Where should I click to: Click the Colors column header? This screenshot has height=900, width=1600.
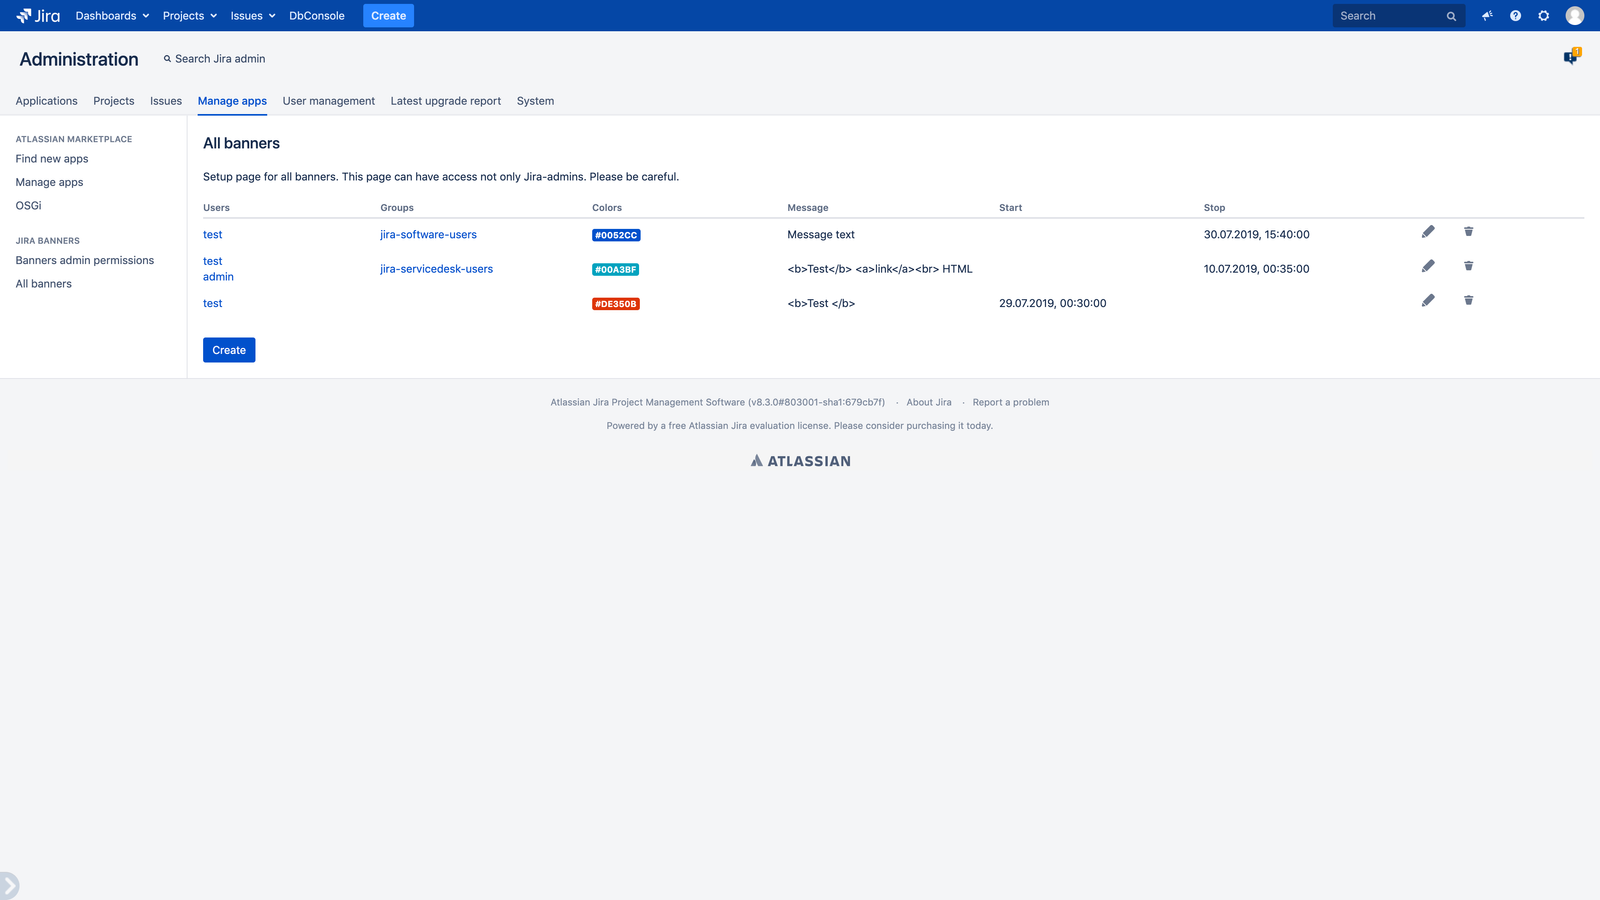tap(607, 208)
